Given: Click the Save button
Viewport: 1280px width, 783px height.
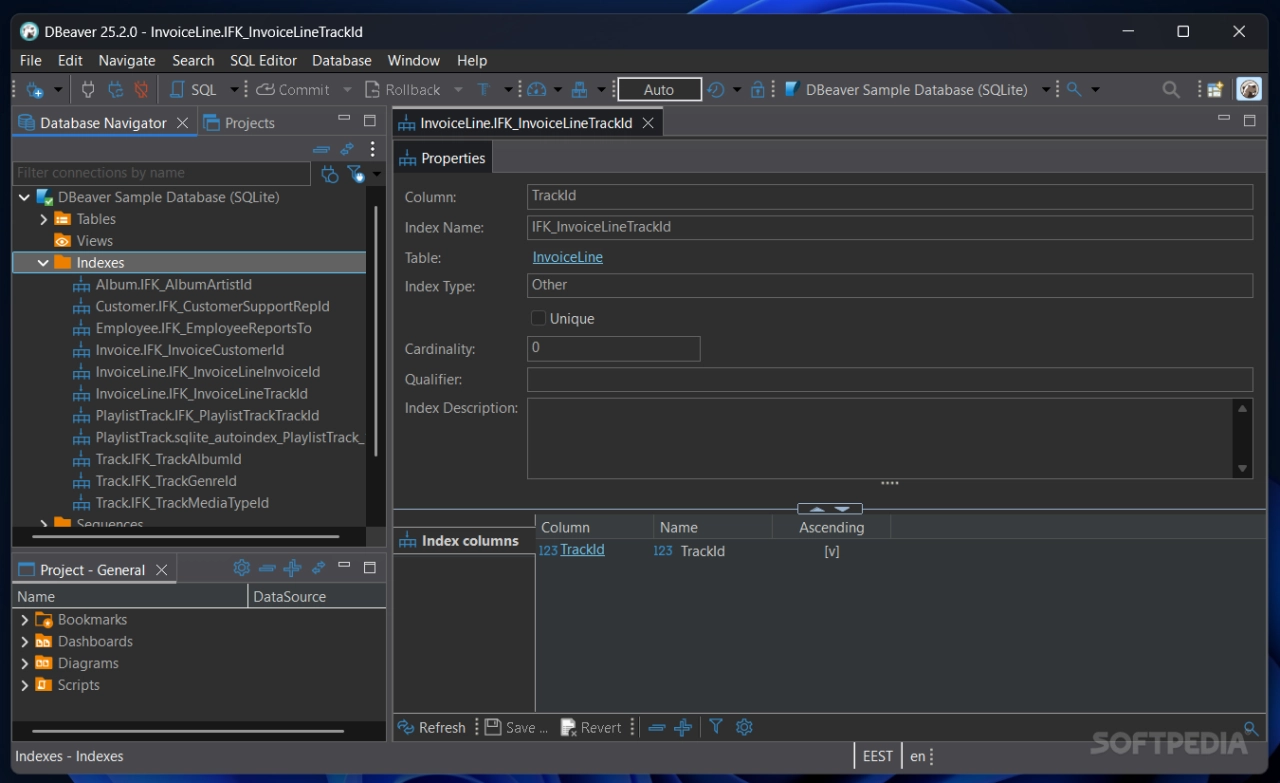Looking at the screenshot, I should point(516,728).
